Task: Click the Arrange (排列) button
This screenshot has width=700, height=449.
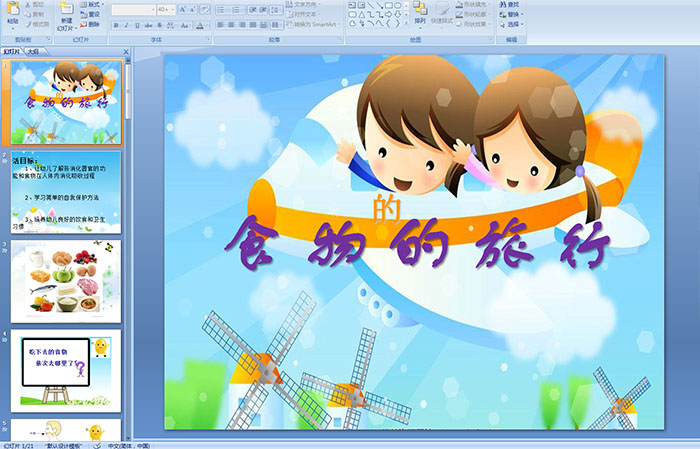Action: click(x=420, y=13)
